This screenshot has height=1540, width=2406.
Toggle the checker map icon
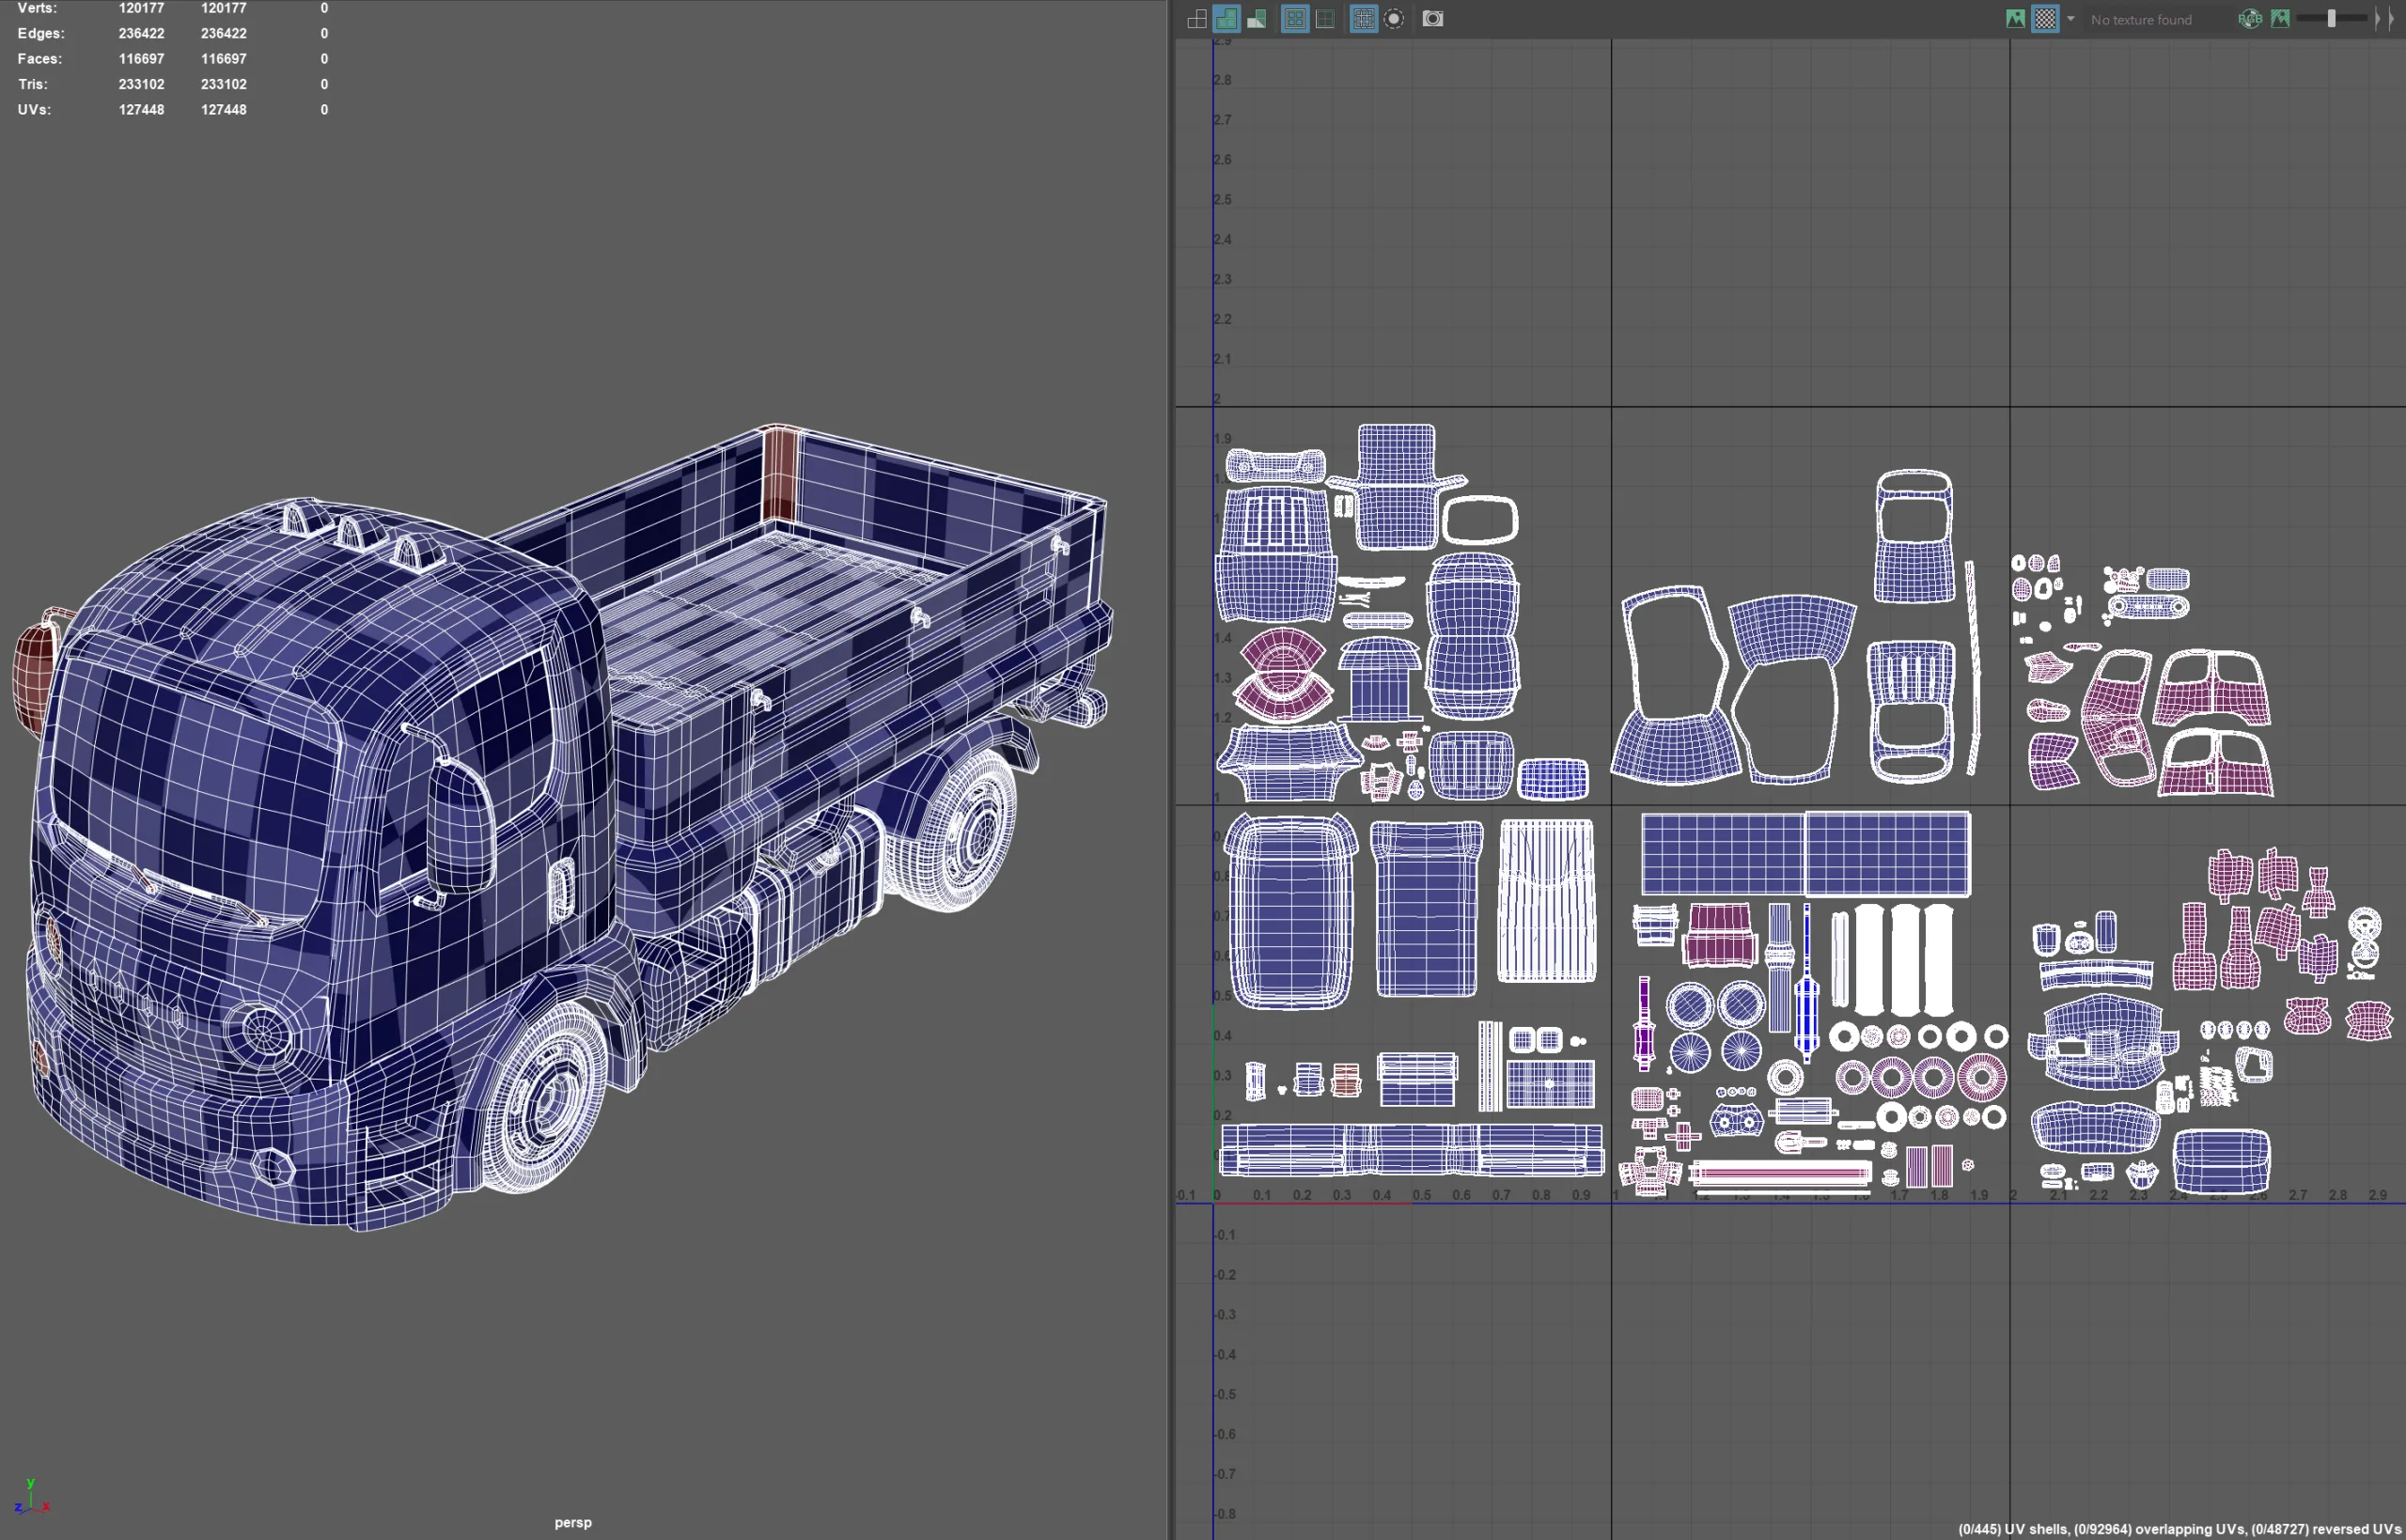click(x=2045, y=19)
